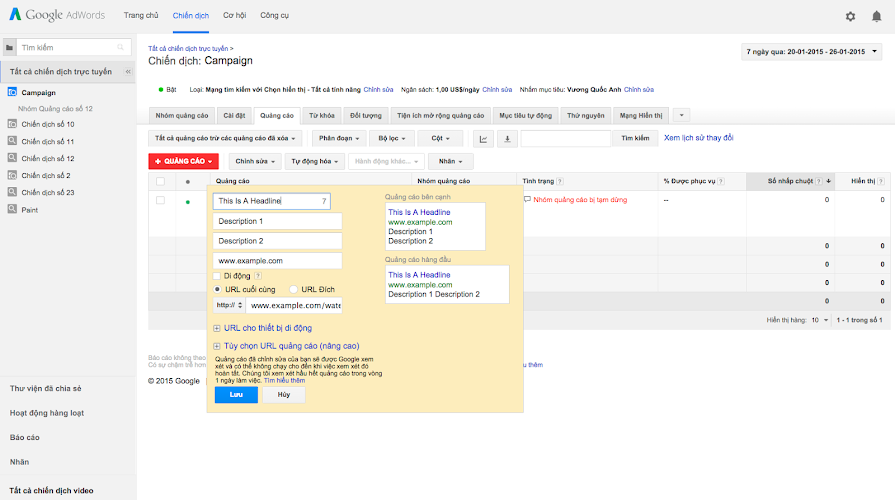Click the icon next to Chiến dịch số 10
The height and width of the screenshot is (500, 895).
(12, 124)
